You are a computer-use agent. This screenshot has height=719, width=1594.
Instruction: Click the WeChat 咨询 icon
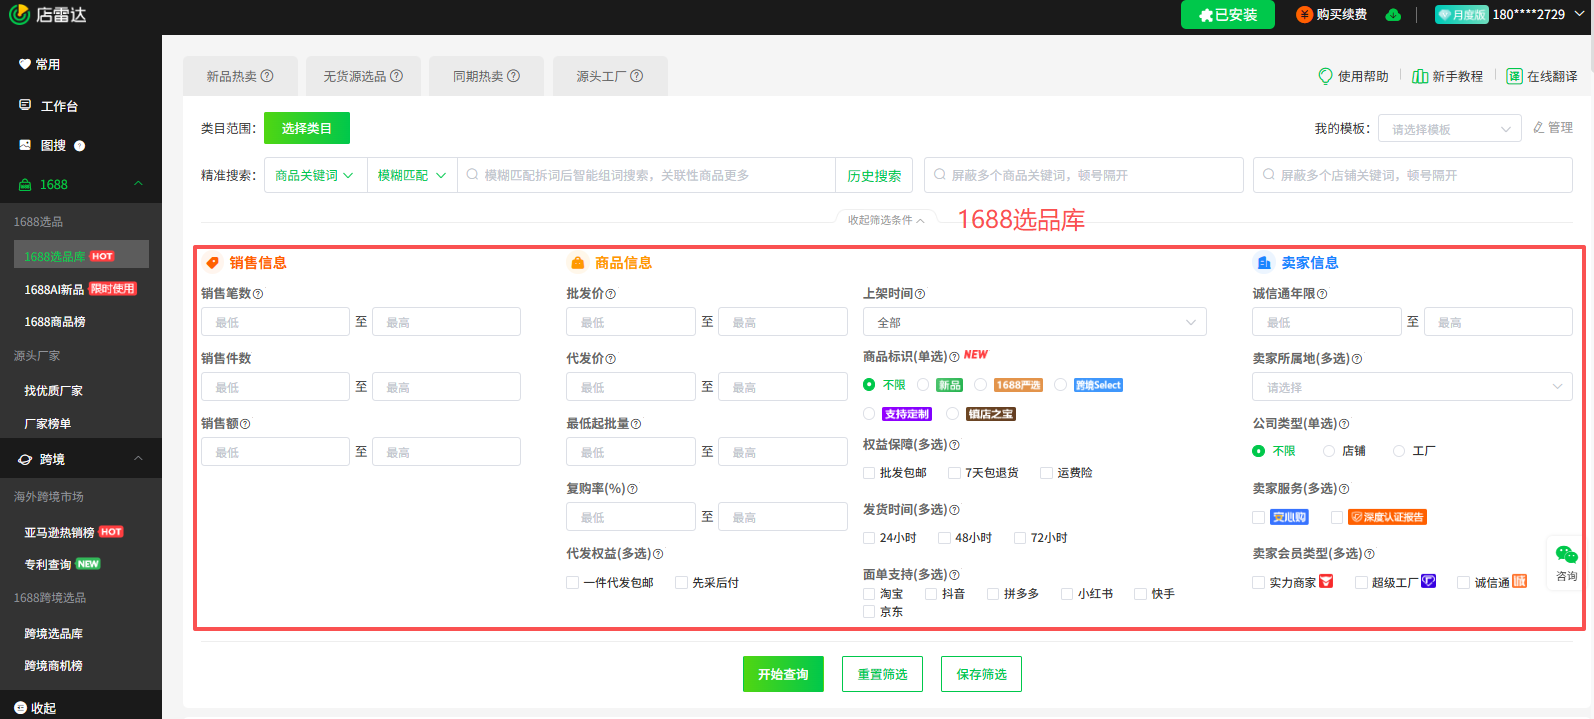(1566, 556)
